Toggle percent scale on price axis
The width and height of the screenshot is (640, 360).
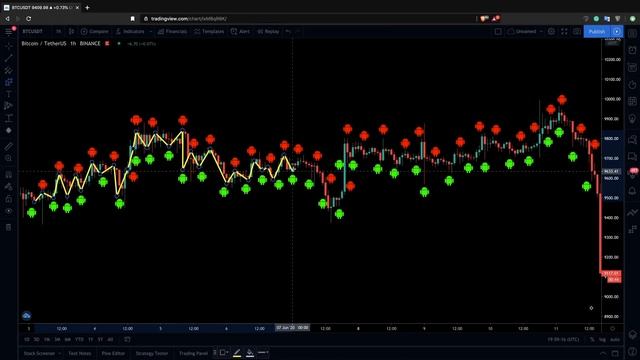click(592, 340)
